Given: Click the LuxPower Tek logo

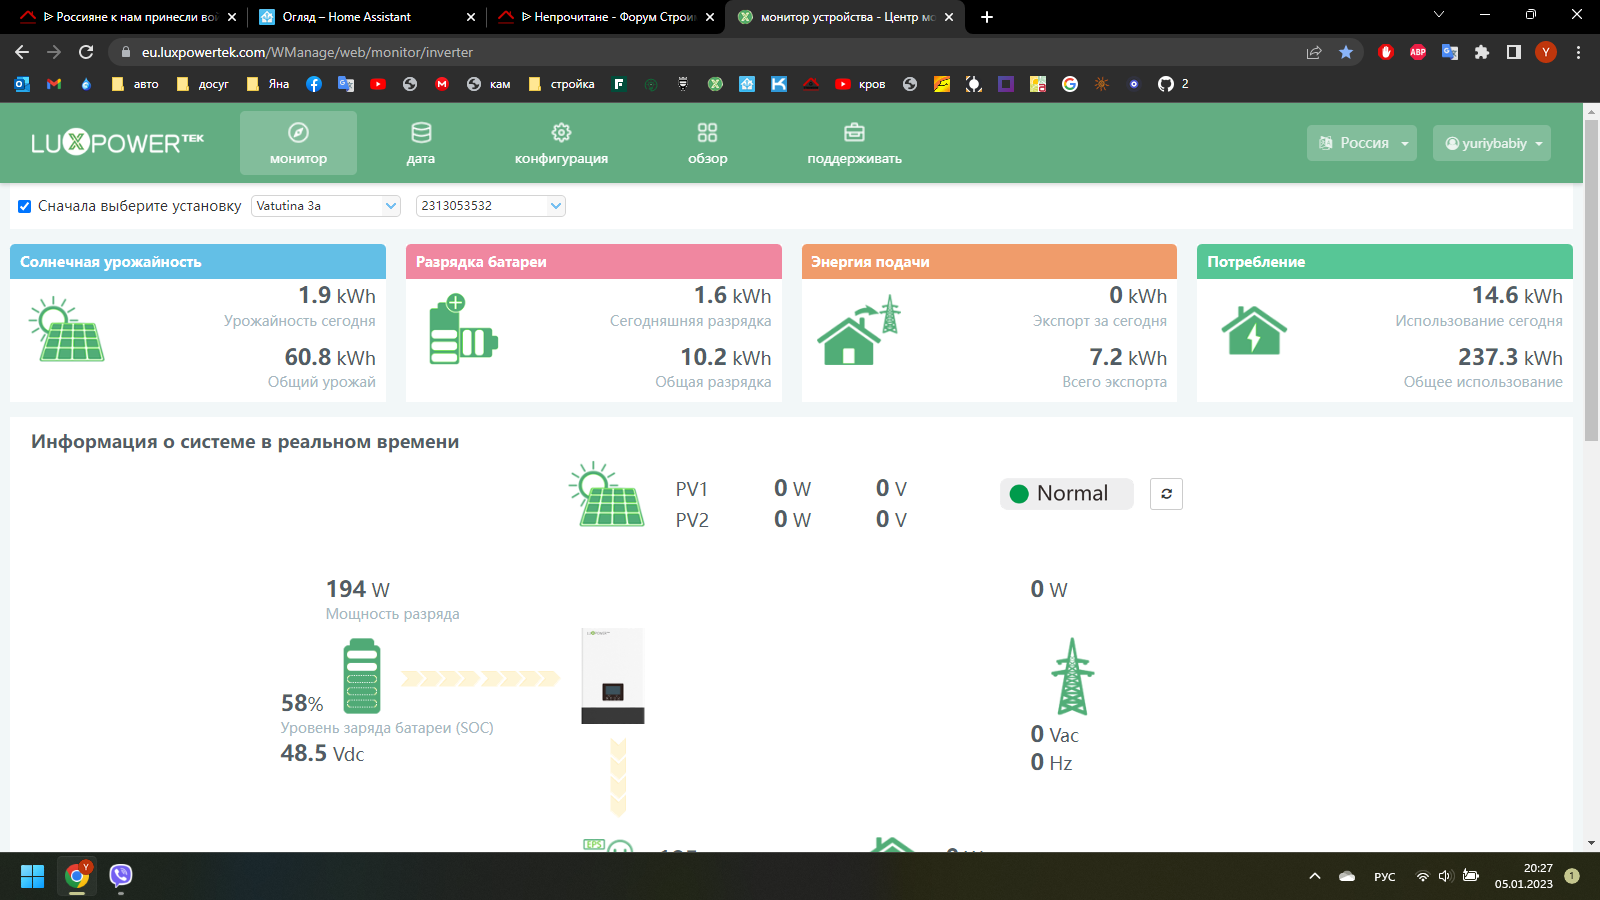Looking at the screenshot, I should tap(117, 143).
